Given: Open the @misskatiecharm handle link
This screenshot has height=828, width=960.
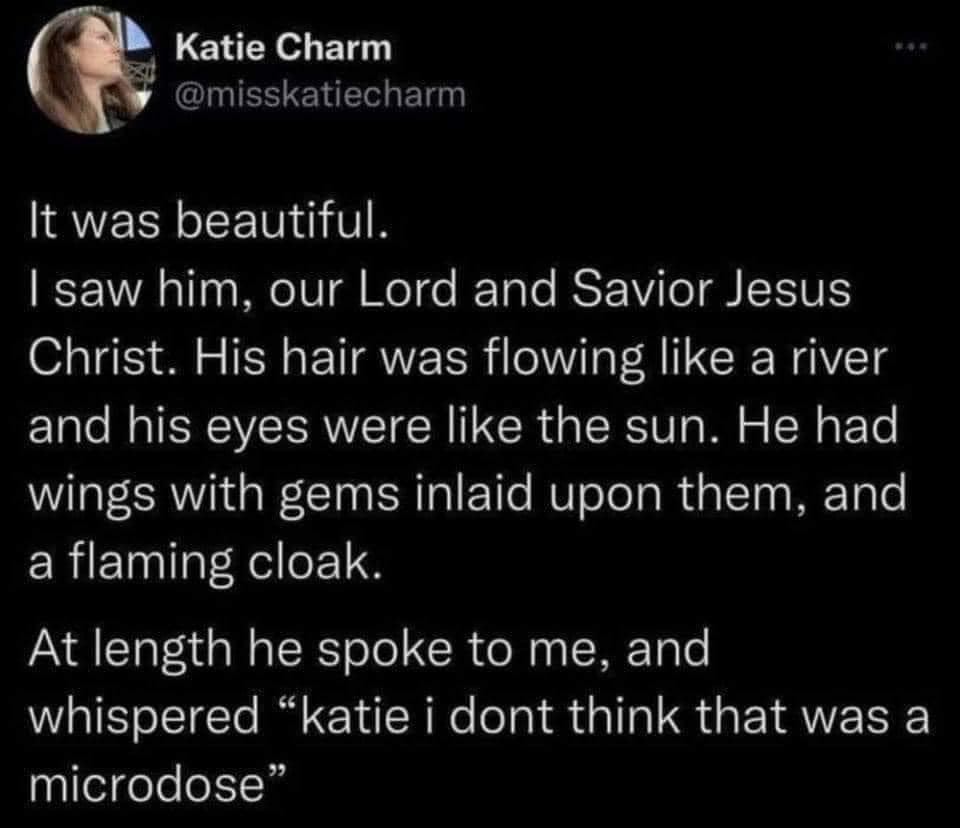Looking at the screenshot, I should (x=320, y=95).
